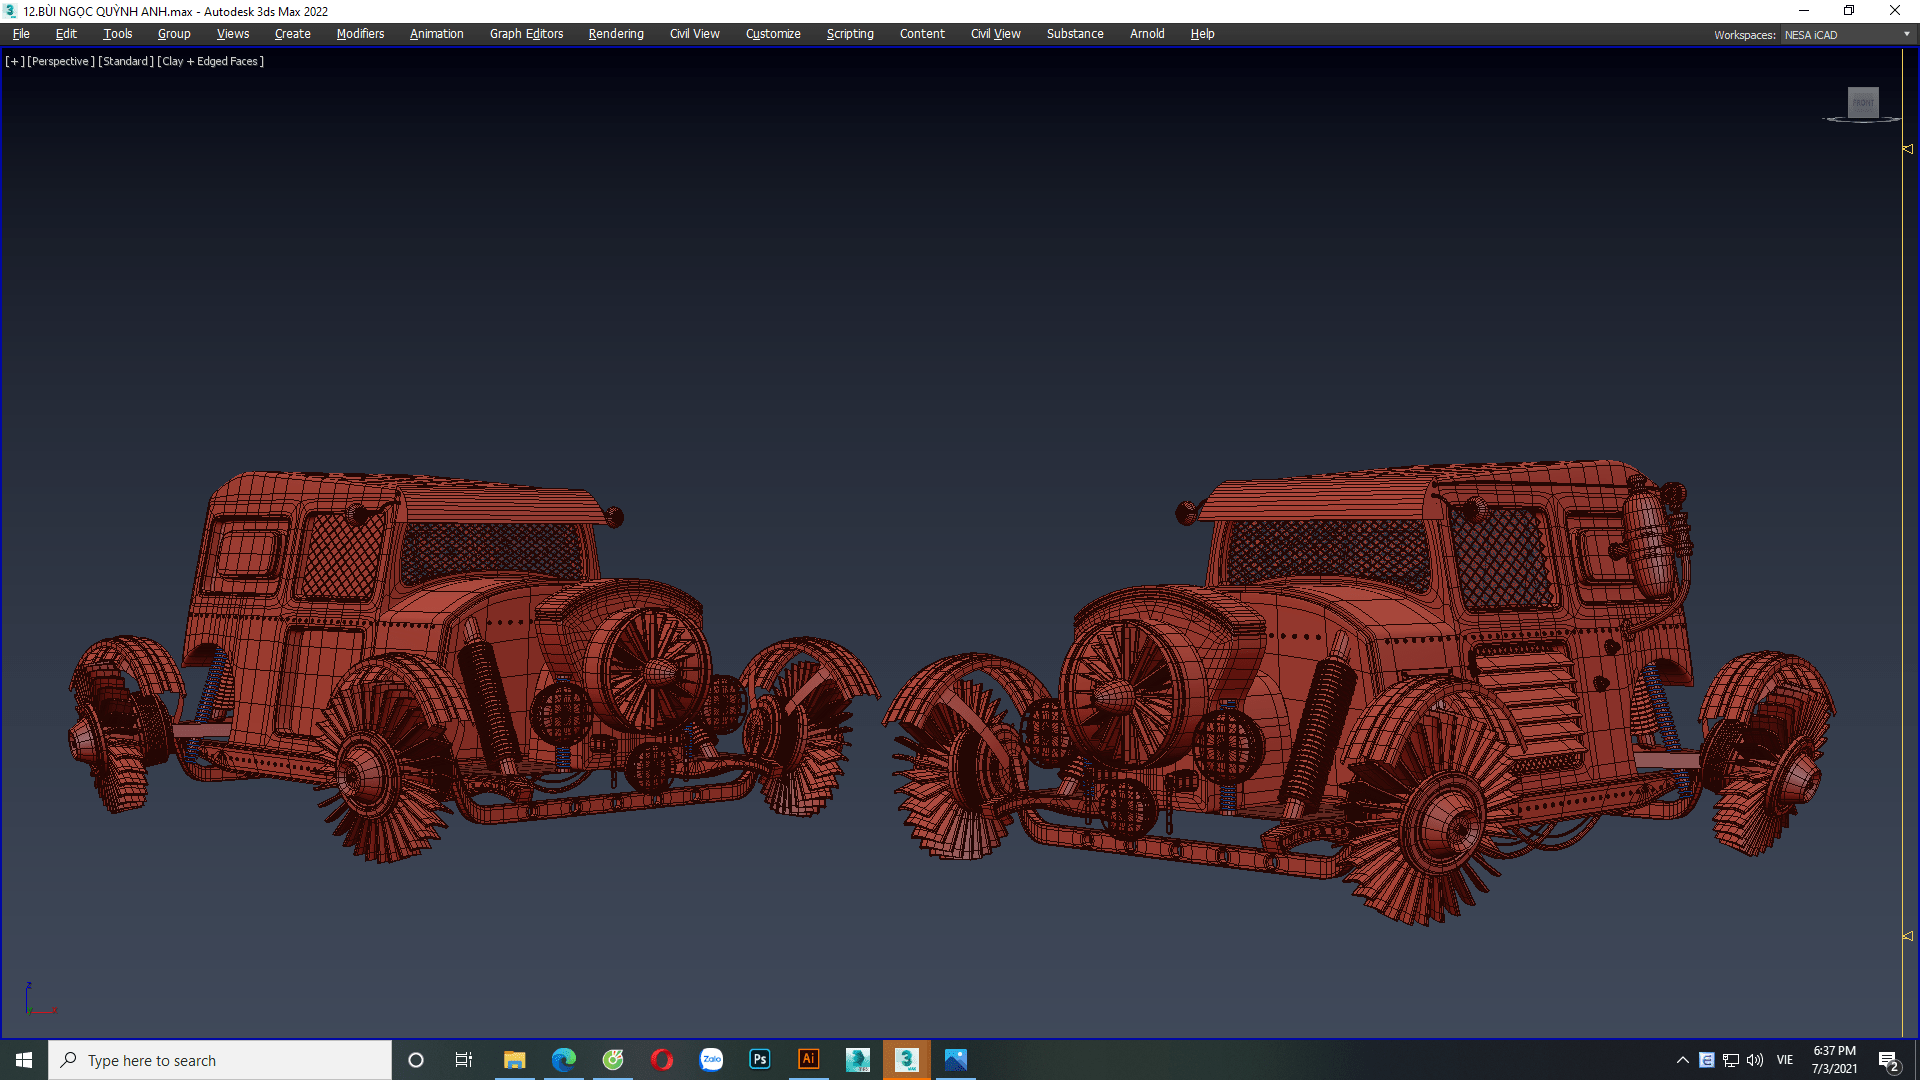Click the [+] viewport general menu label

coord(14,61)
